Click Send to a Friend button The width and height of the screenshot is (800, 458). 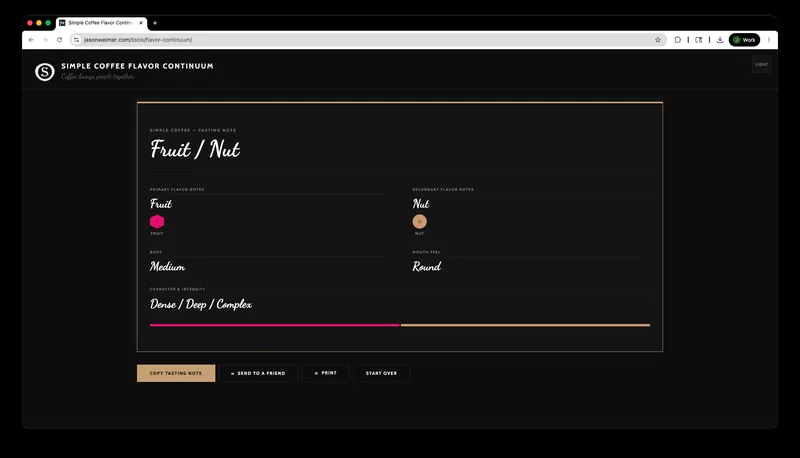pyautogui.click(x=258, y=373)
